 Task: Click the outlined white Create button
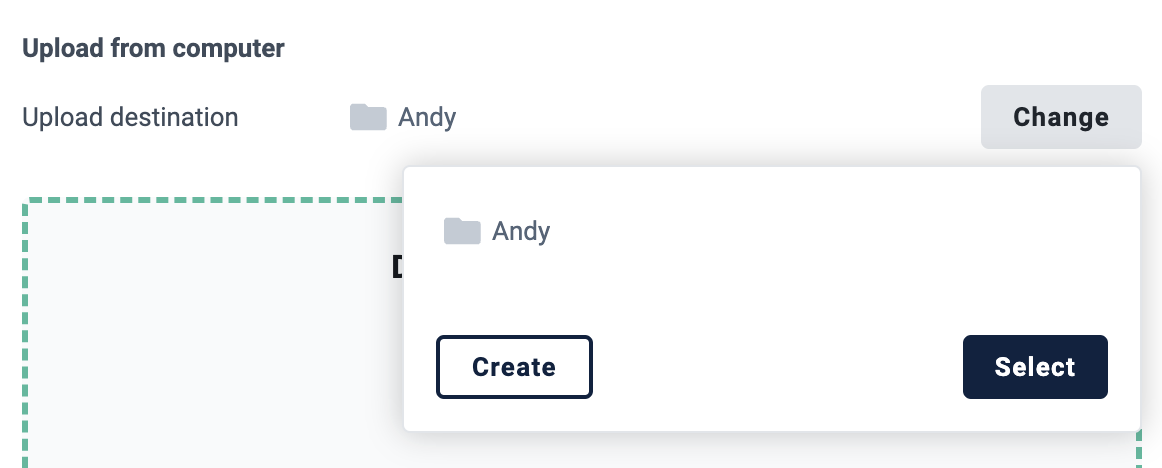tap(514, 367)
